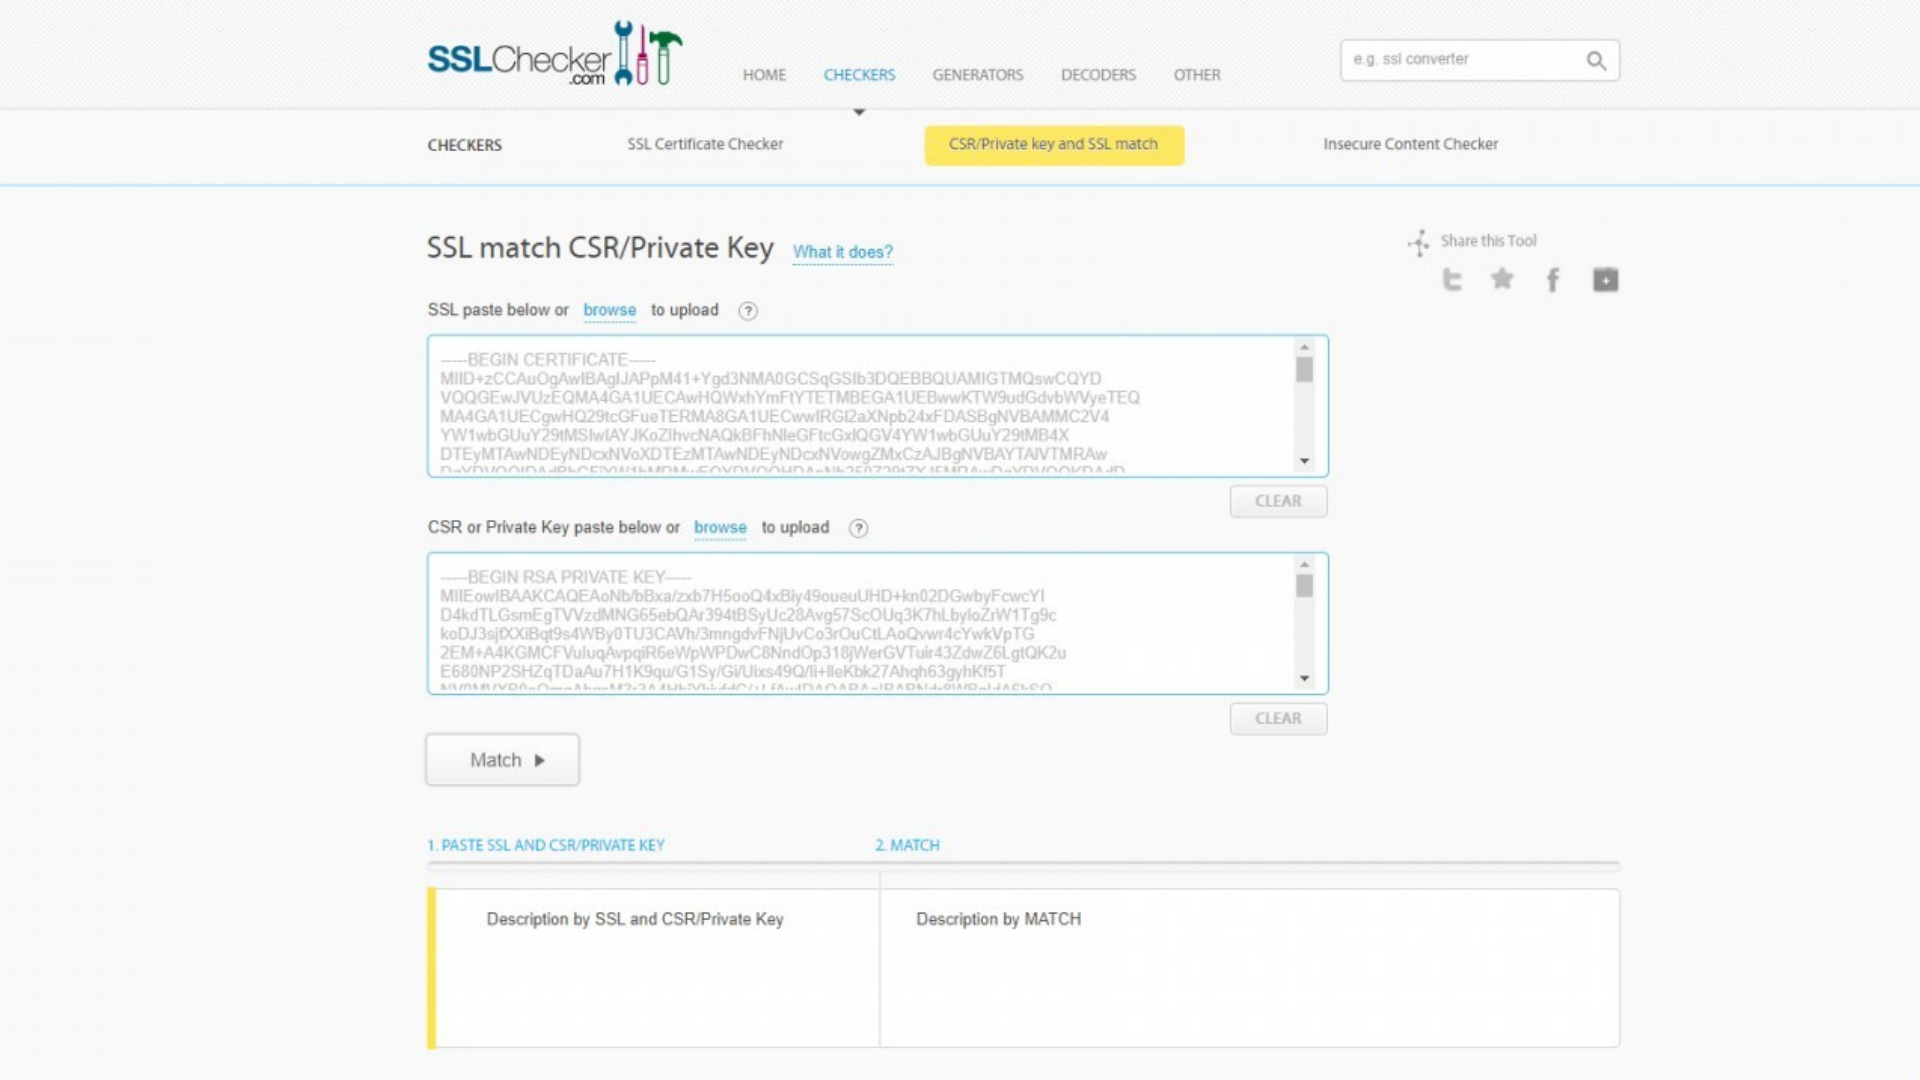Image resolution: width=1920 pixels, height=1080 pixels.
Task: Open help icon beside CSR upload
Action: point(858,528)
